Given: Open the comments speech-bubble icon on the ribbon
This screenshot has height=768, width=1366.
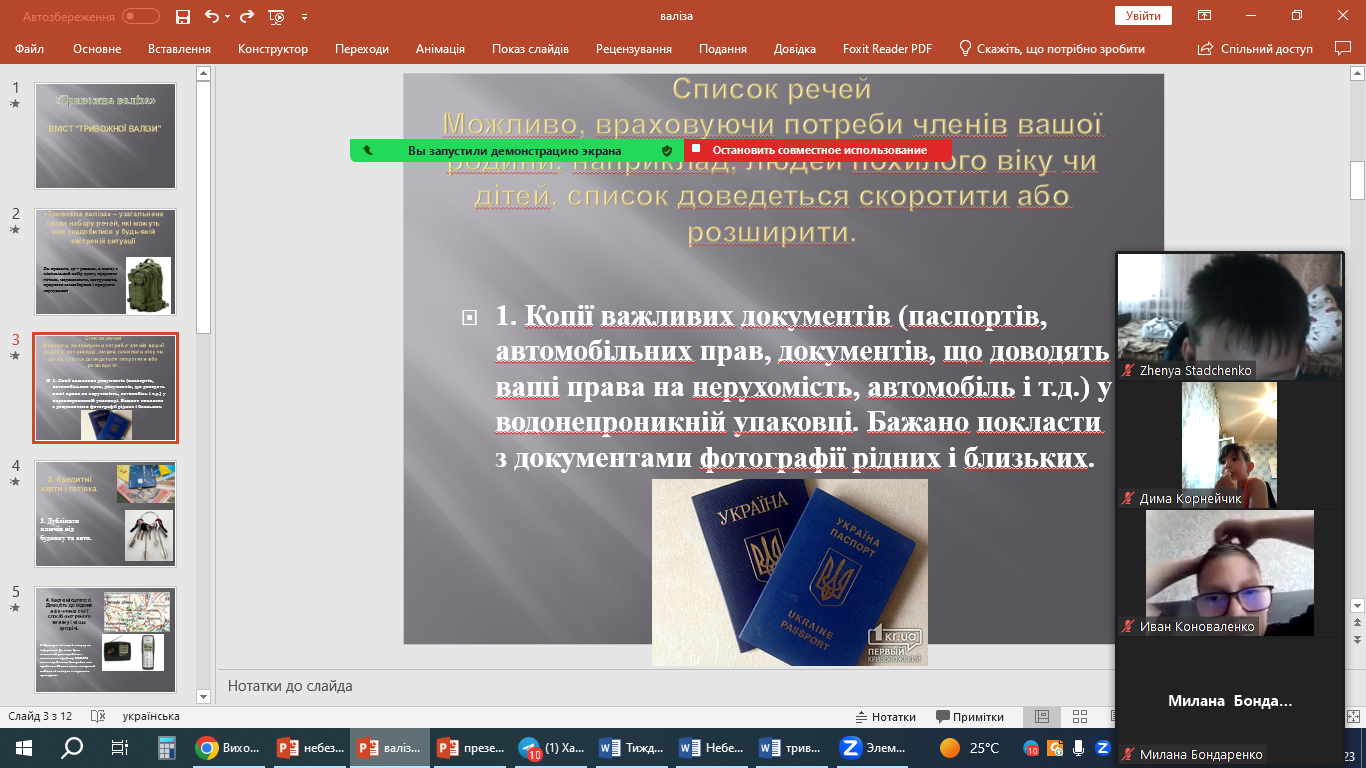Looking at the screenshot, I should point(1343,48).
